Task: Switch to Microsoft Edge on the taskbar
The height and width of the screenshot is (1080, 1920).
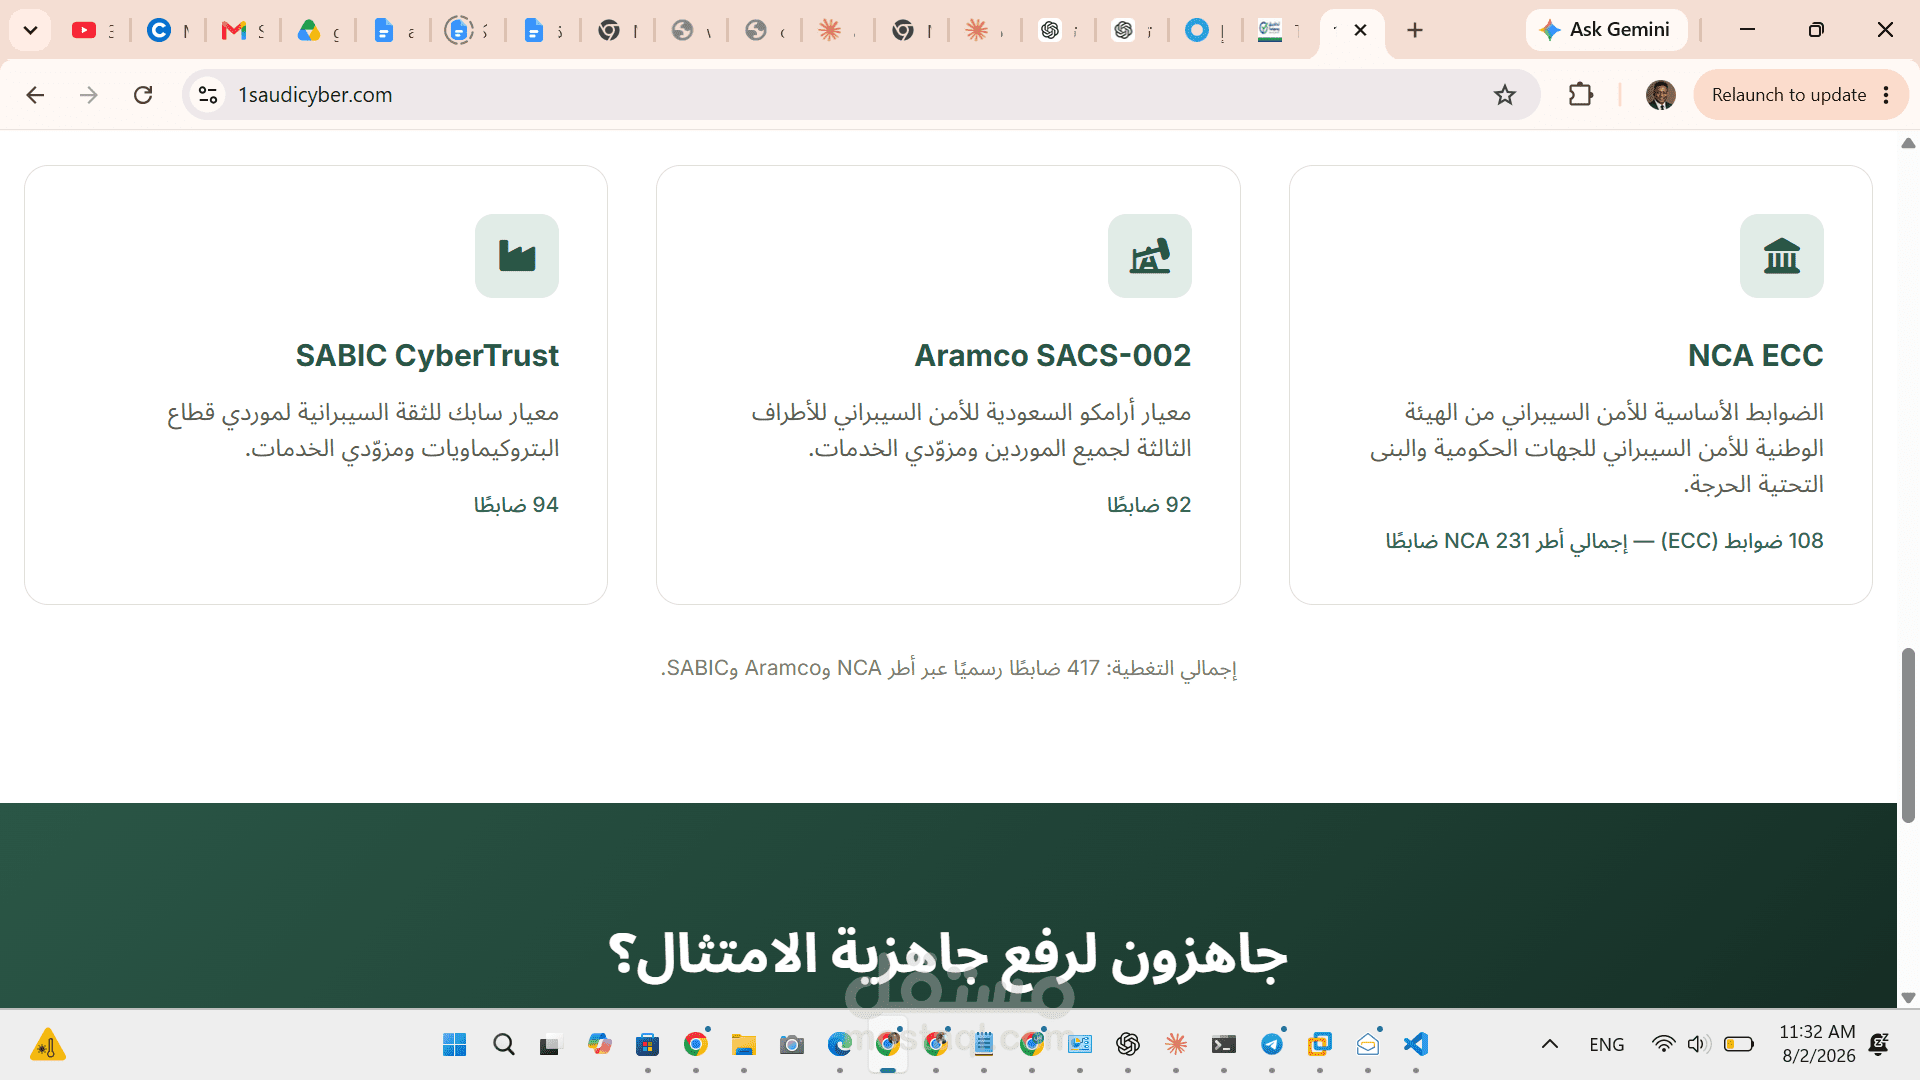Action: [840, 1045]
